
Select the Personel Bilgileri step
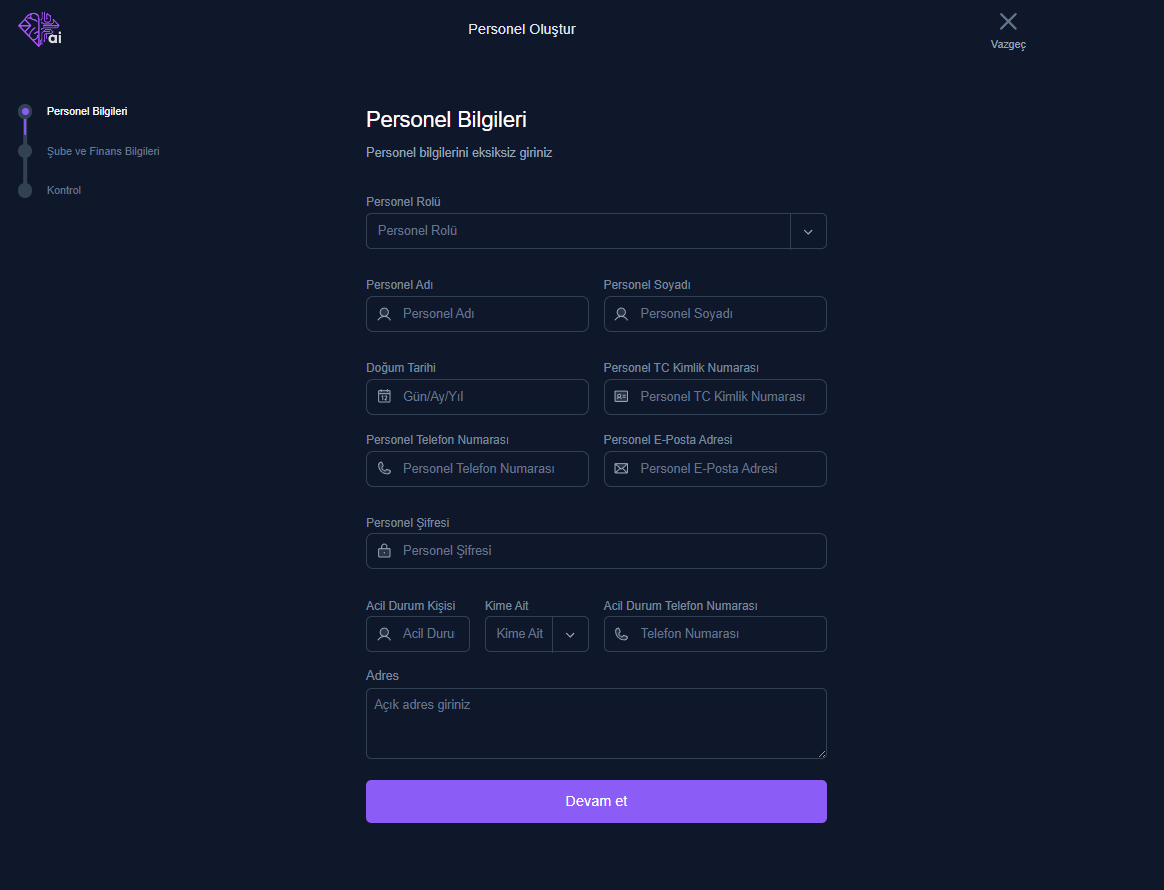click(87, 111)
